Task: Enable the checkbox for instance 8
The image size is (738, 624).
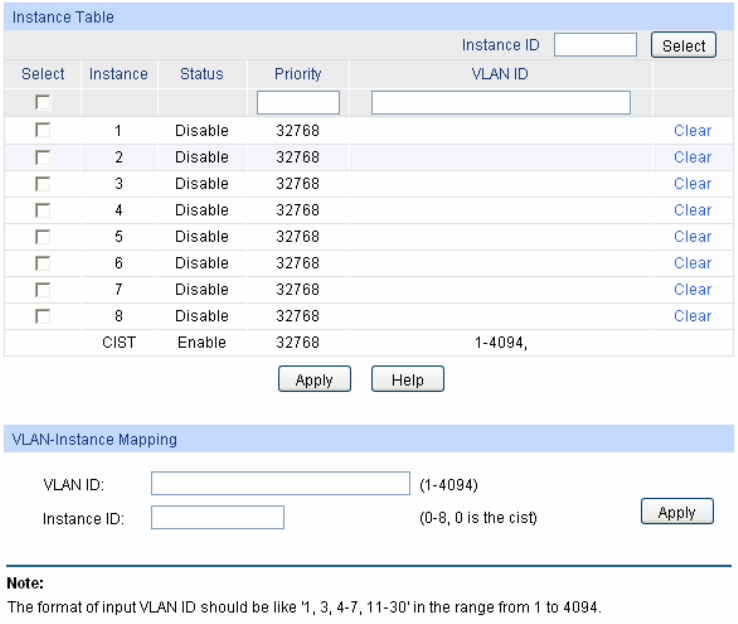Action: coord(43,316)
